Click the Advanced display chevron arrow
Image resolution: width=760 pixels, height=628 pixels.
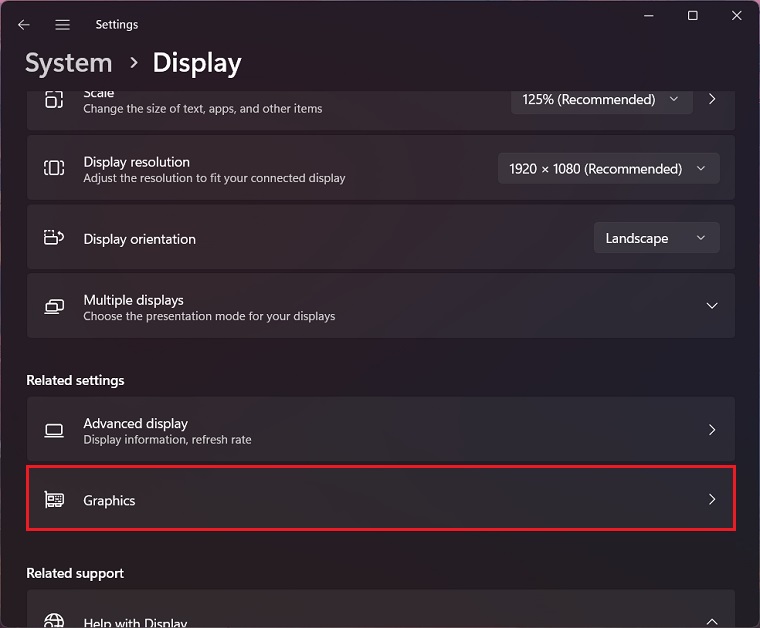coord(712,430)
